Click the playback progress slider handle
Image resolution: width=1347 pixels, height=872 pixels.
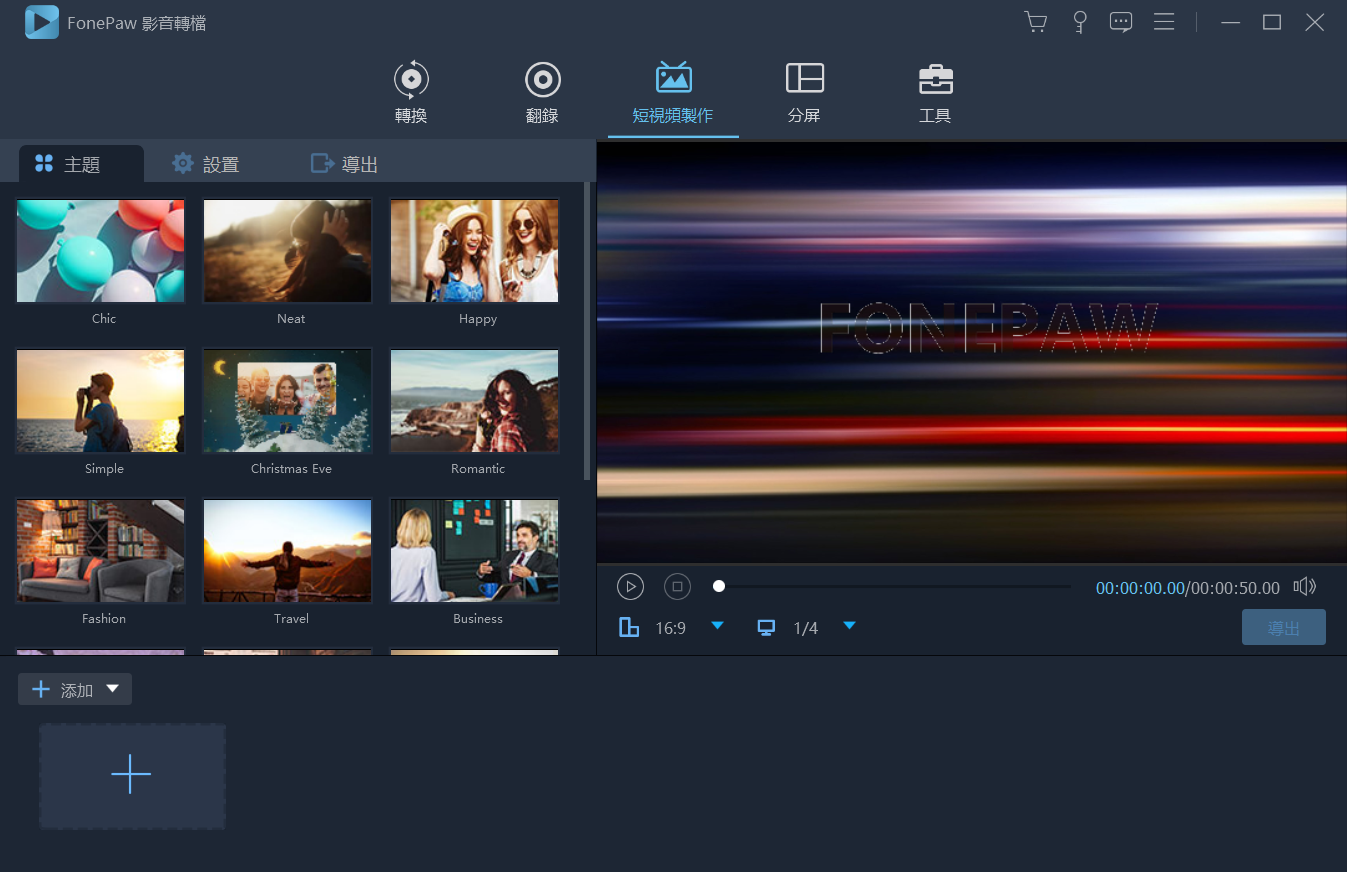[x=719, y=586]
